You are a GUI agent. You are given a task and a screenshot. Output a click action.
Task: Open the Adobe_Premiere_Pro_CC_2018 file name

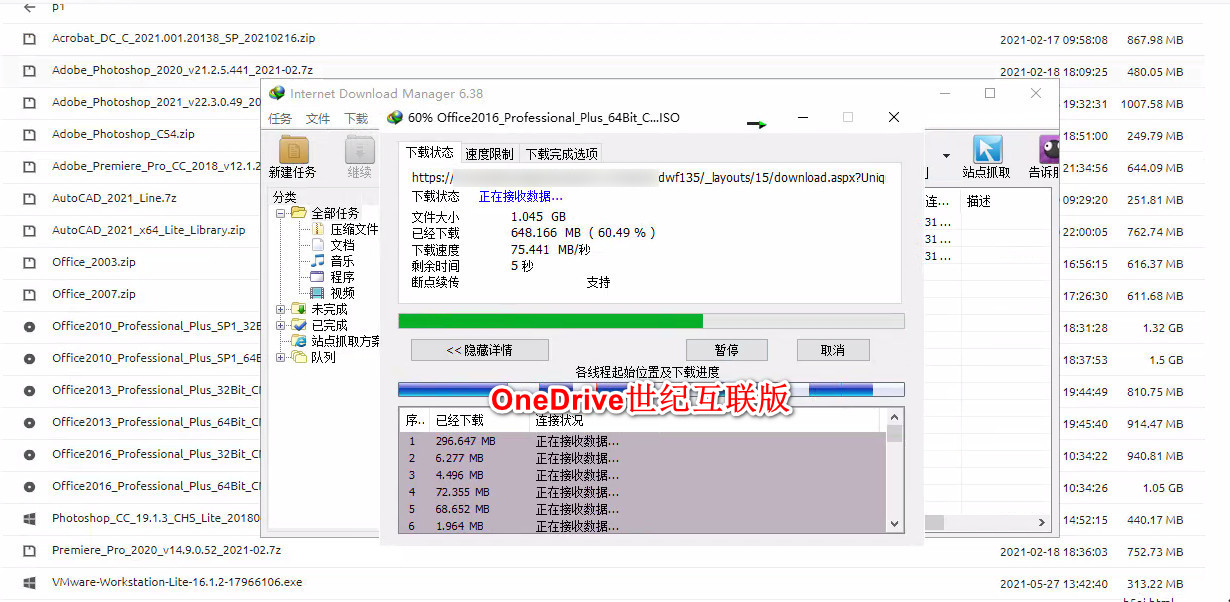156,166
